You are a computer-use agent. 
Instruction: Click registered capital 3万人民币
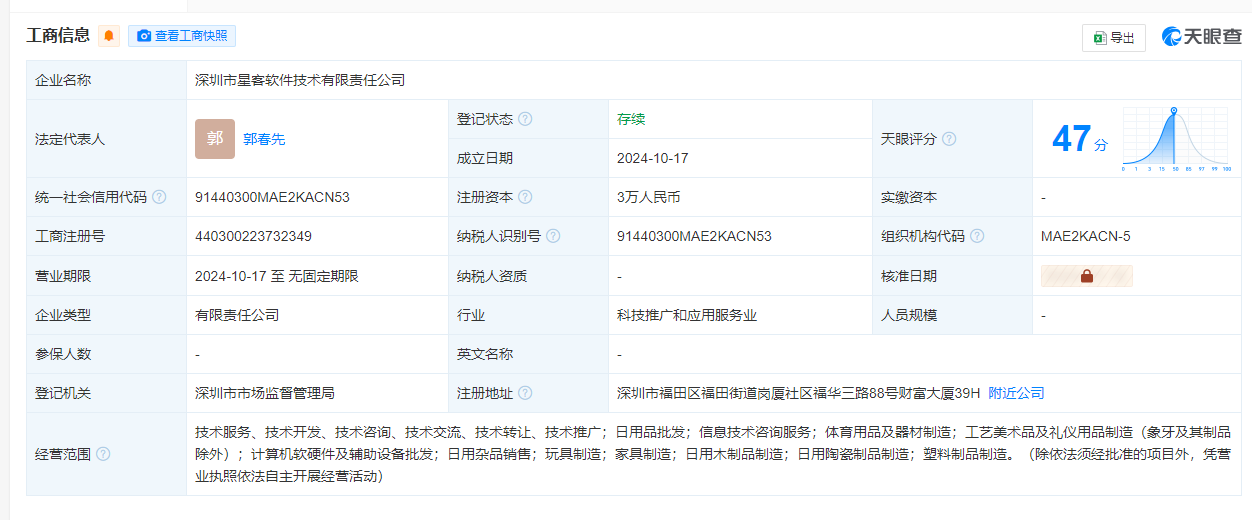(x=648, y=197)
